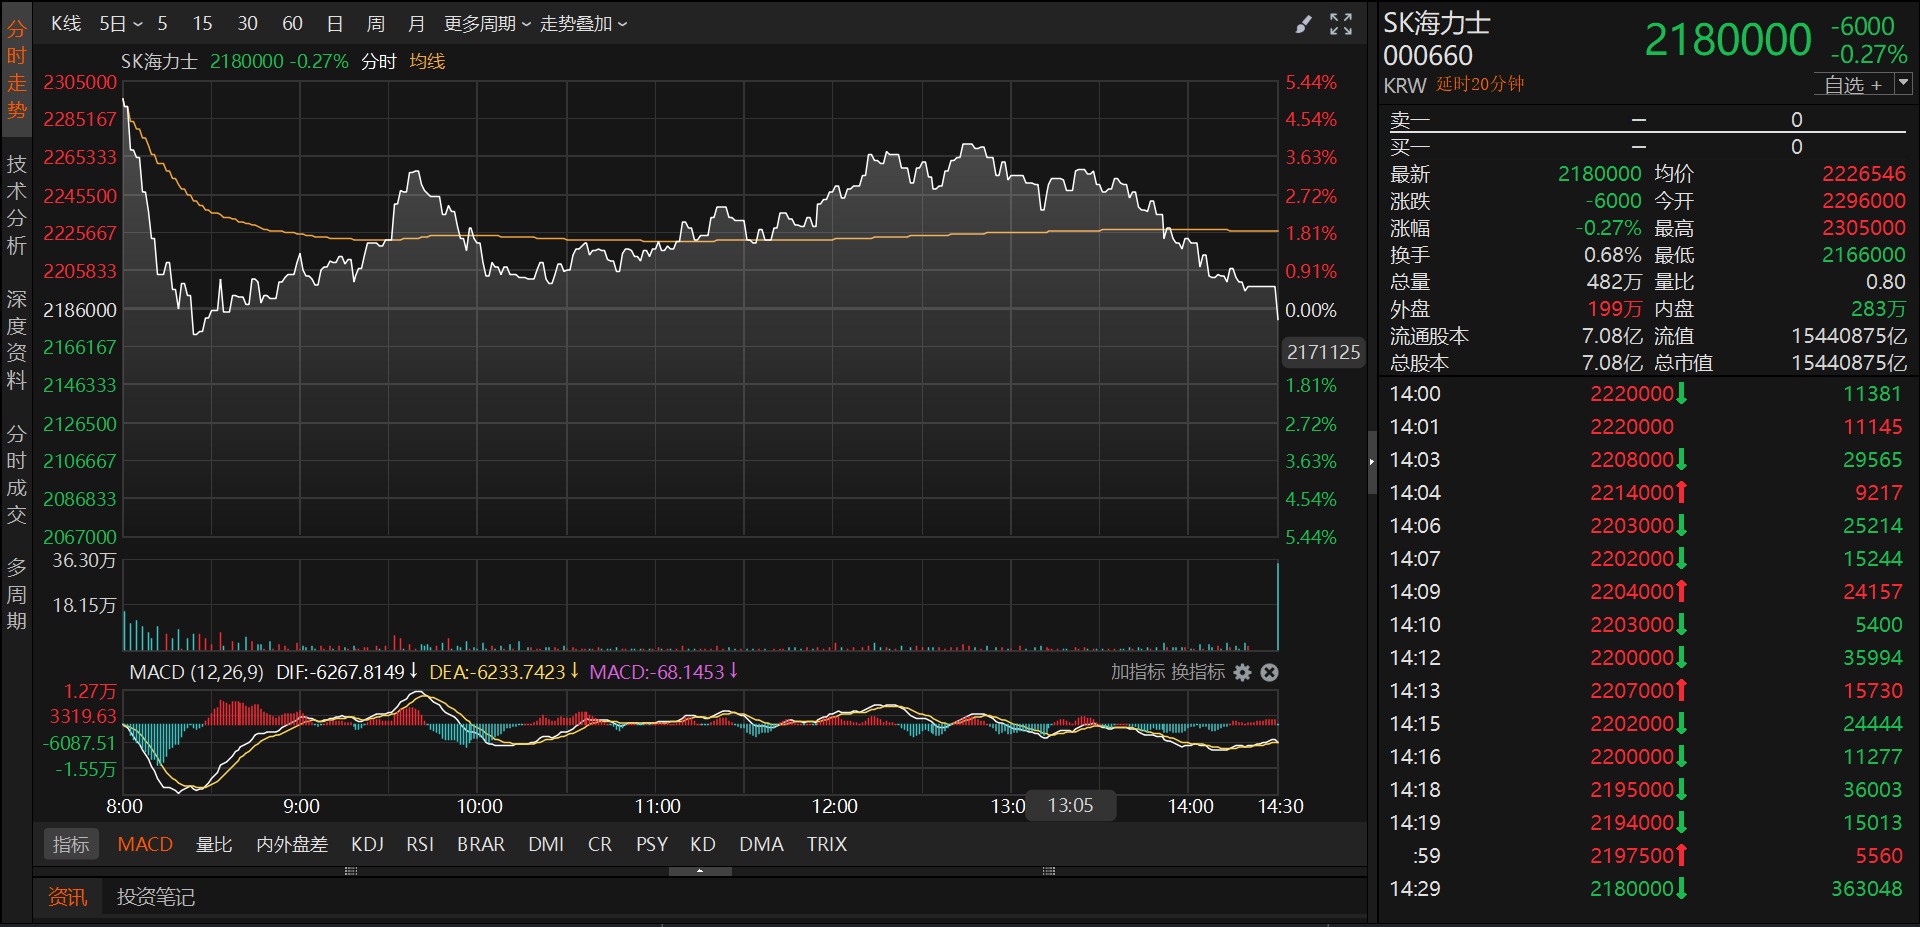This screenshot has height=927, width=1920.
Task: Select the KDJ indicator tab
Action: [x=367, y=844]
